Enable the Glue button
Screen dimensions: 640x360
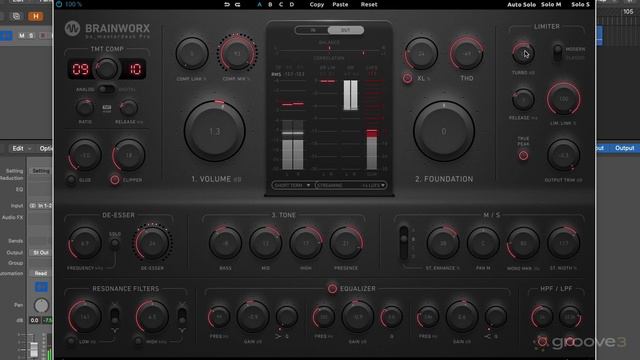tap(71, 180)
